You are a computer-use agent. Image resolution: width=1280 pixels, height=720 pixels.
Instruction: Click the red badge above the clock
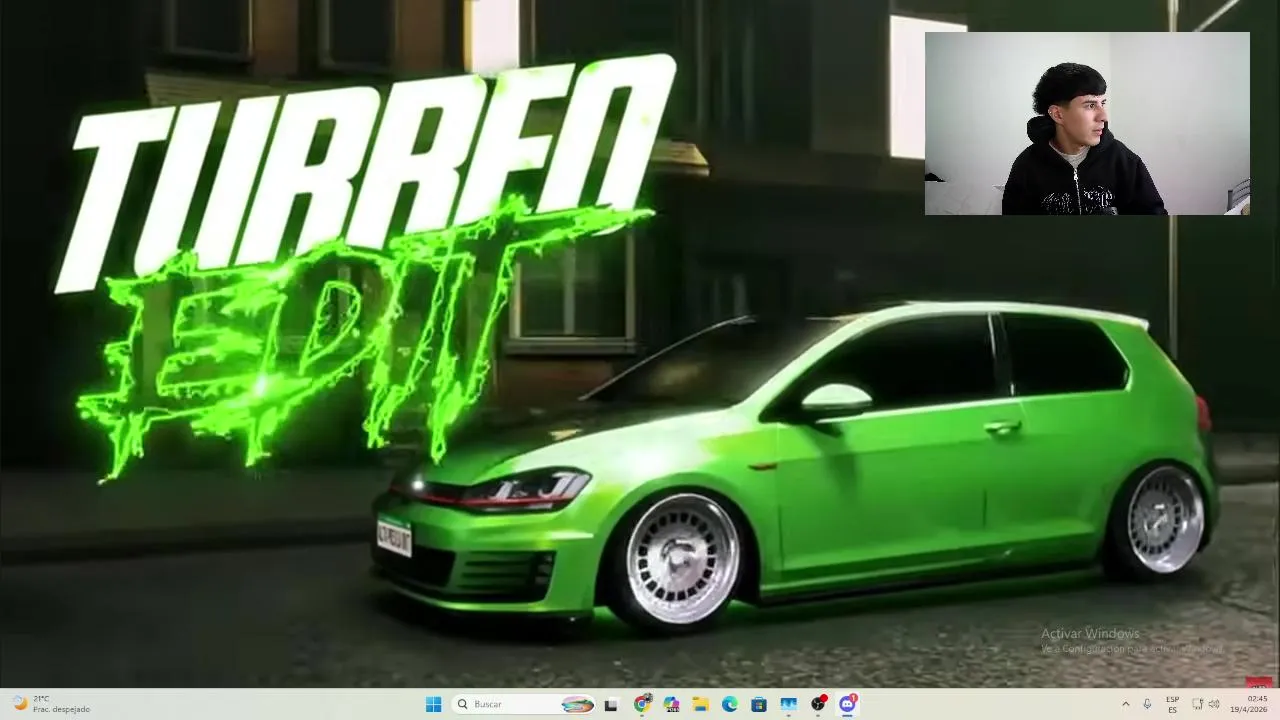1258,683
